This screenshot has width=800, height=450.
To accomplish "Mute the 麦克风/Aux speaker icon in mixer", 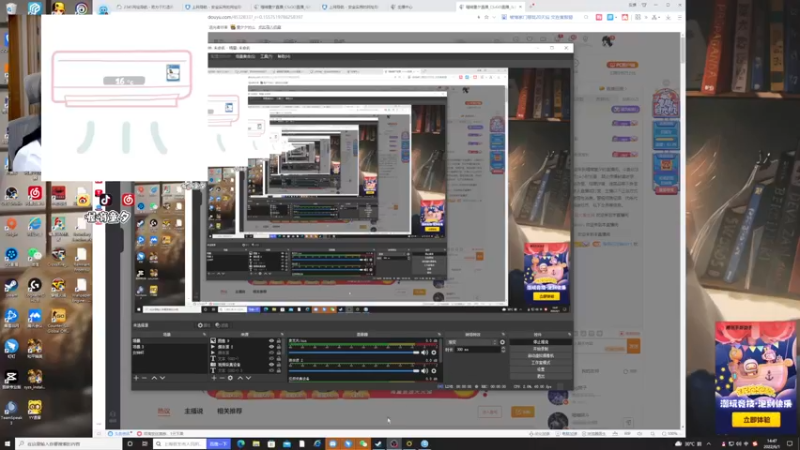I will click(424, 353).
